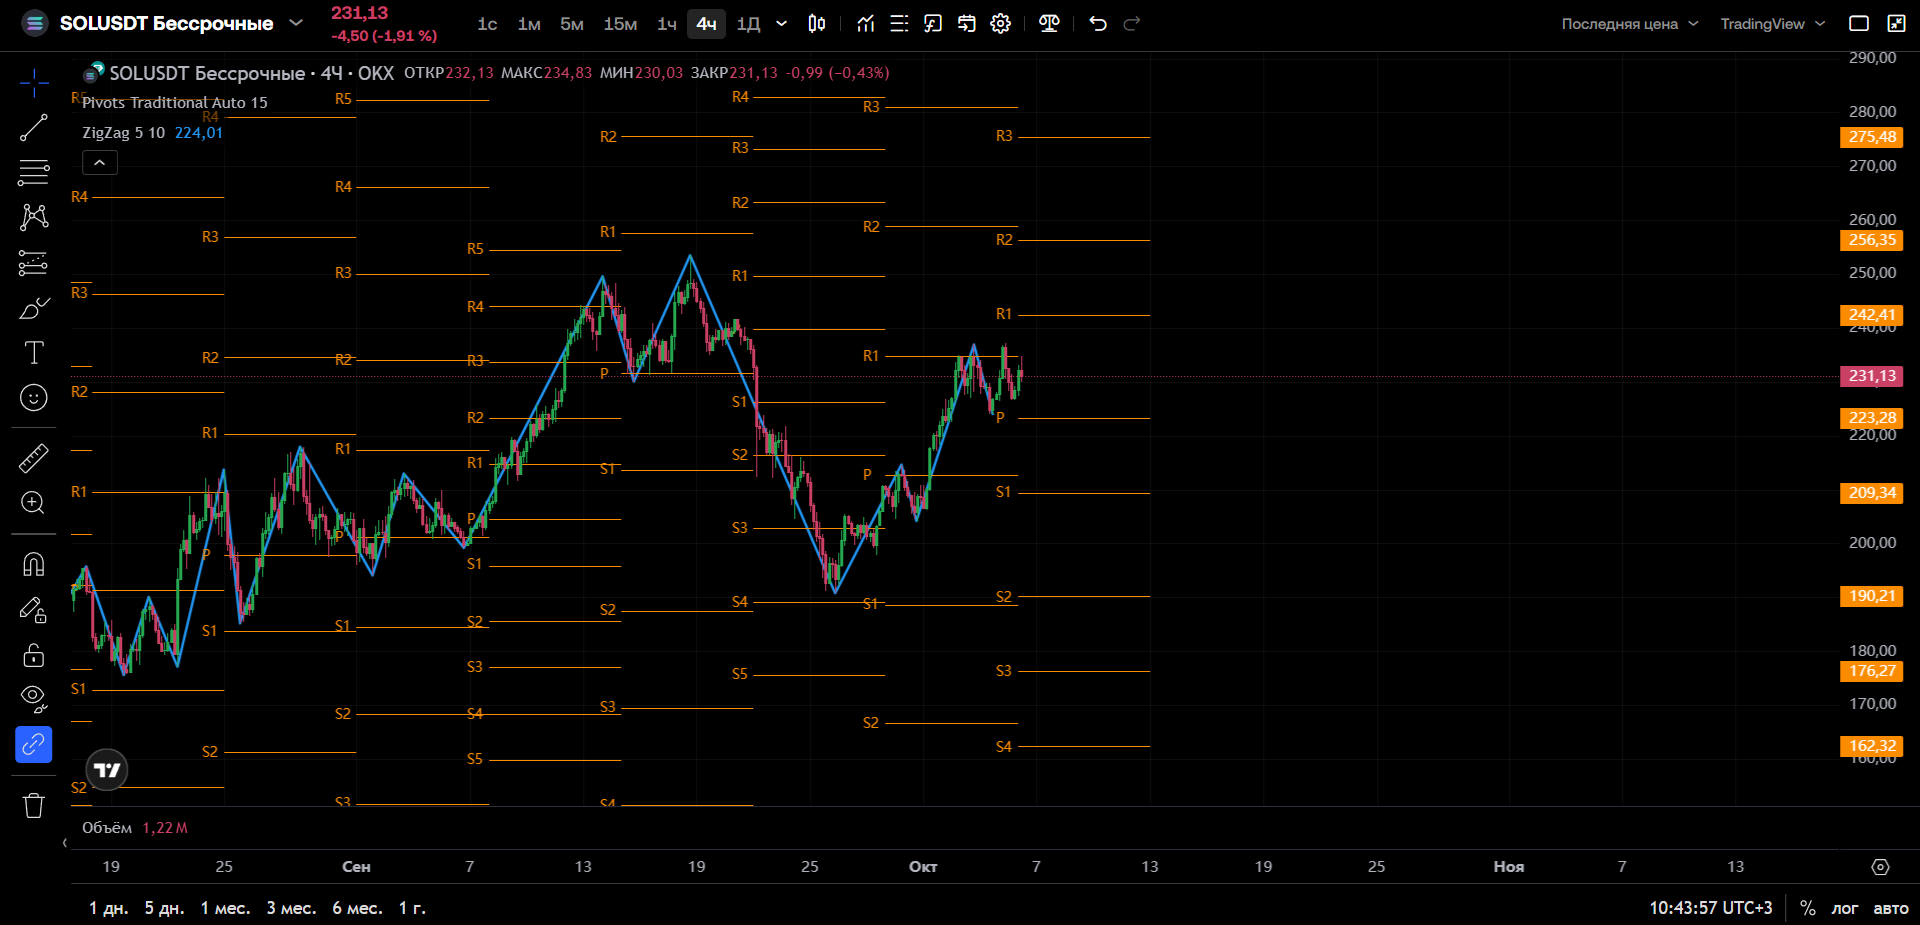1920x925 pixels.
Task: Select the brush drawing tool
Action: [x=34, y=308]
